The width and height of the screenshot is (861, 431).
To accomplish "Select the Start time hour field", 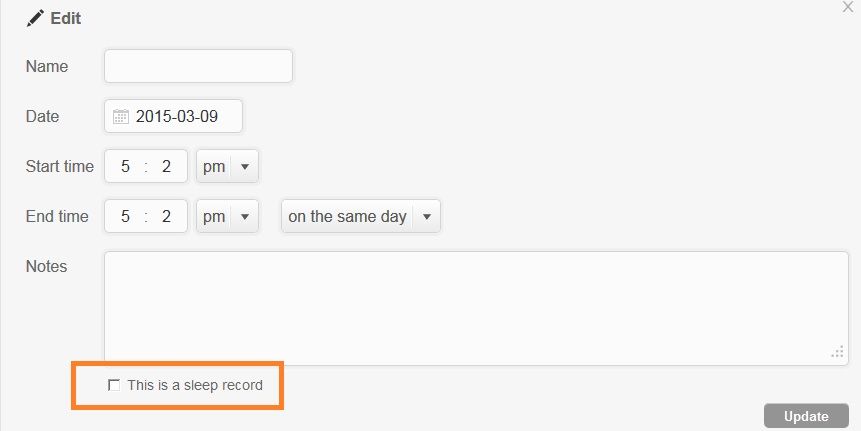I will [125, 166].
